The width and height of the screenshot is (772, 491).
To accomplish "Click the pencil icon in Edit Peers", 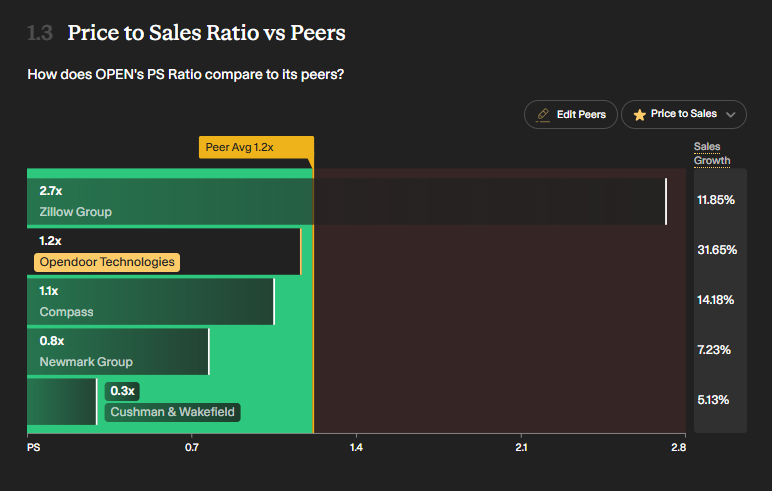I will (543, 115).
